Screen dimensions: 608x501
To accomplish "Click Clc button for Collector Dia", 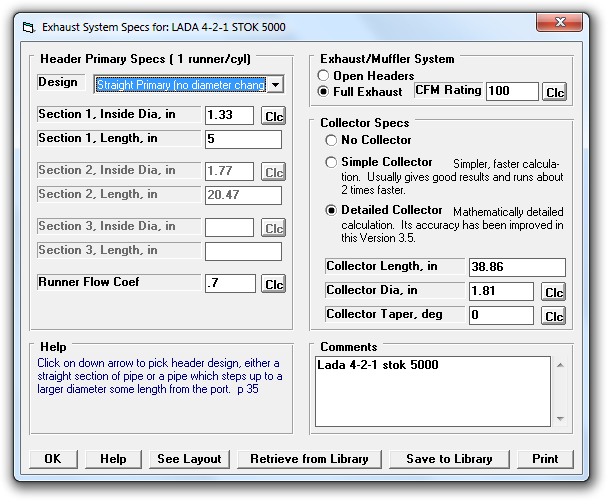I will [x=554, y=292].
